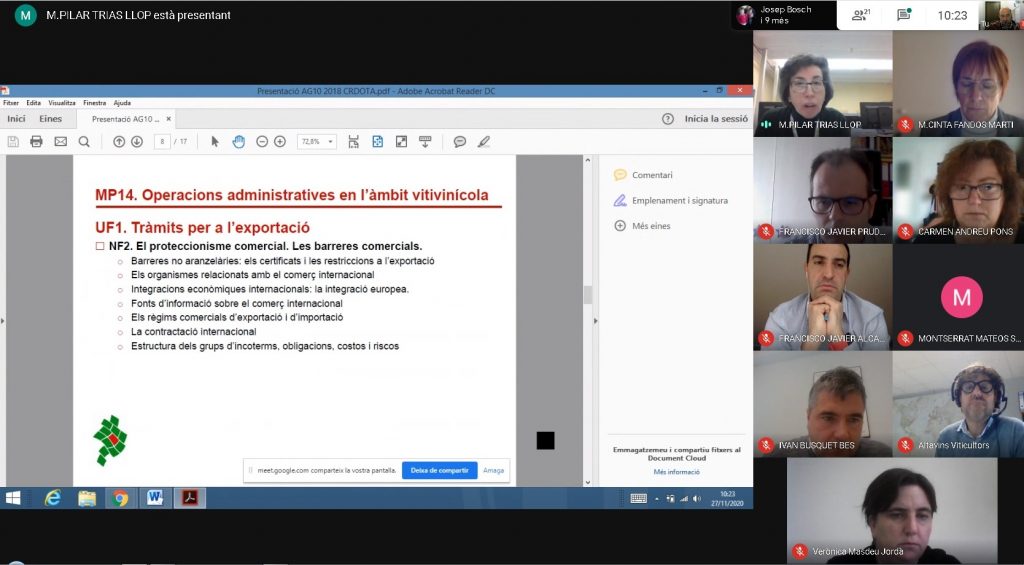This screenshot has width=1024, height=565.
Task: Go to next page with down arrow
Action: point(137,142)
